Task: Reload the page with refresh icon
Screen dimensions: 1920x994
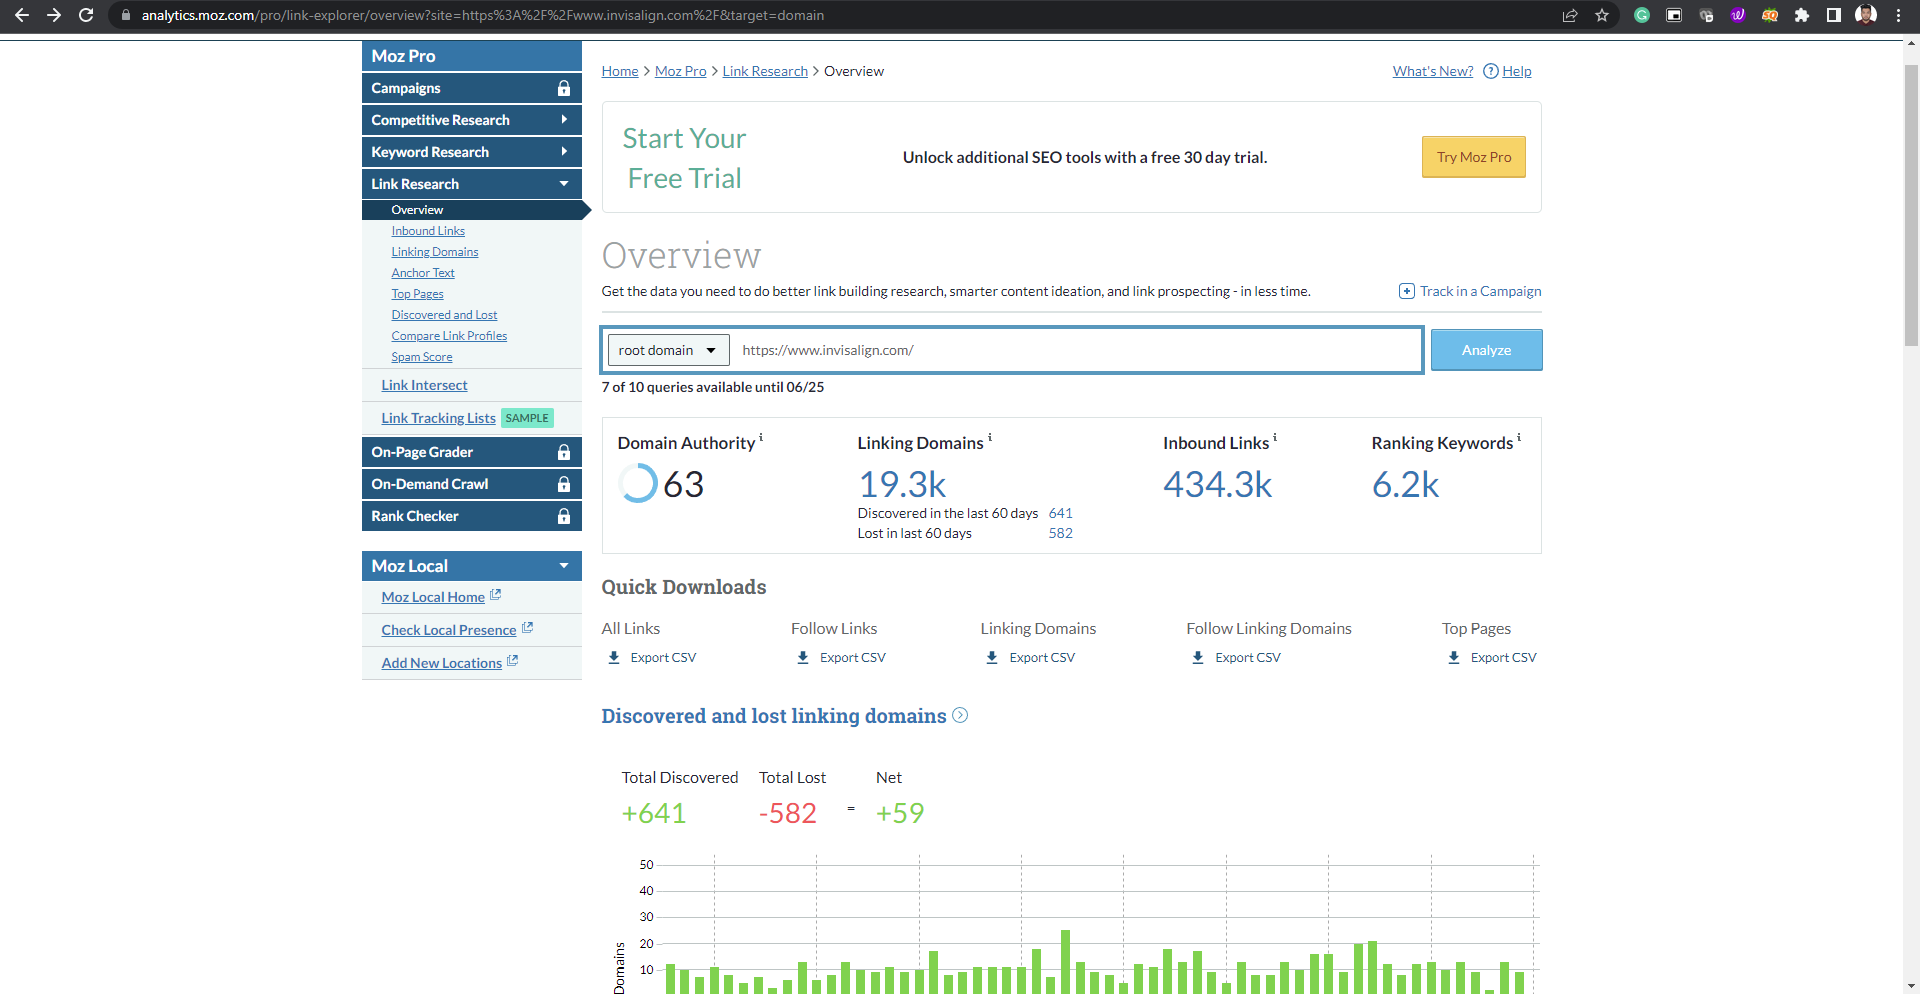Action: tap(86, 15)
